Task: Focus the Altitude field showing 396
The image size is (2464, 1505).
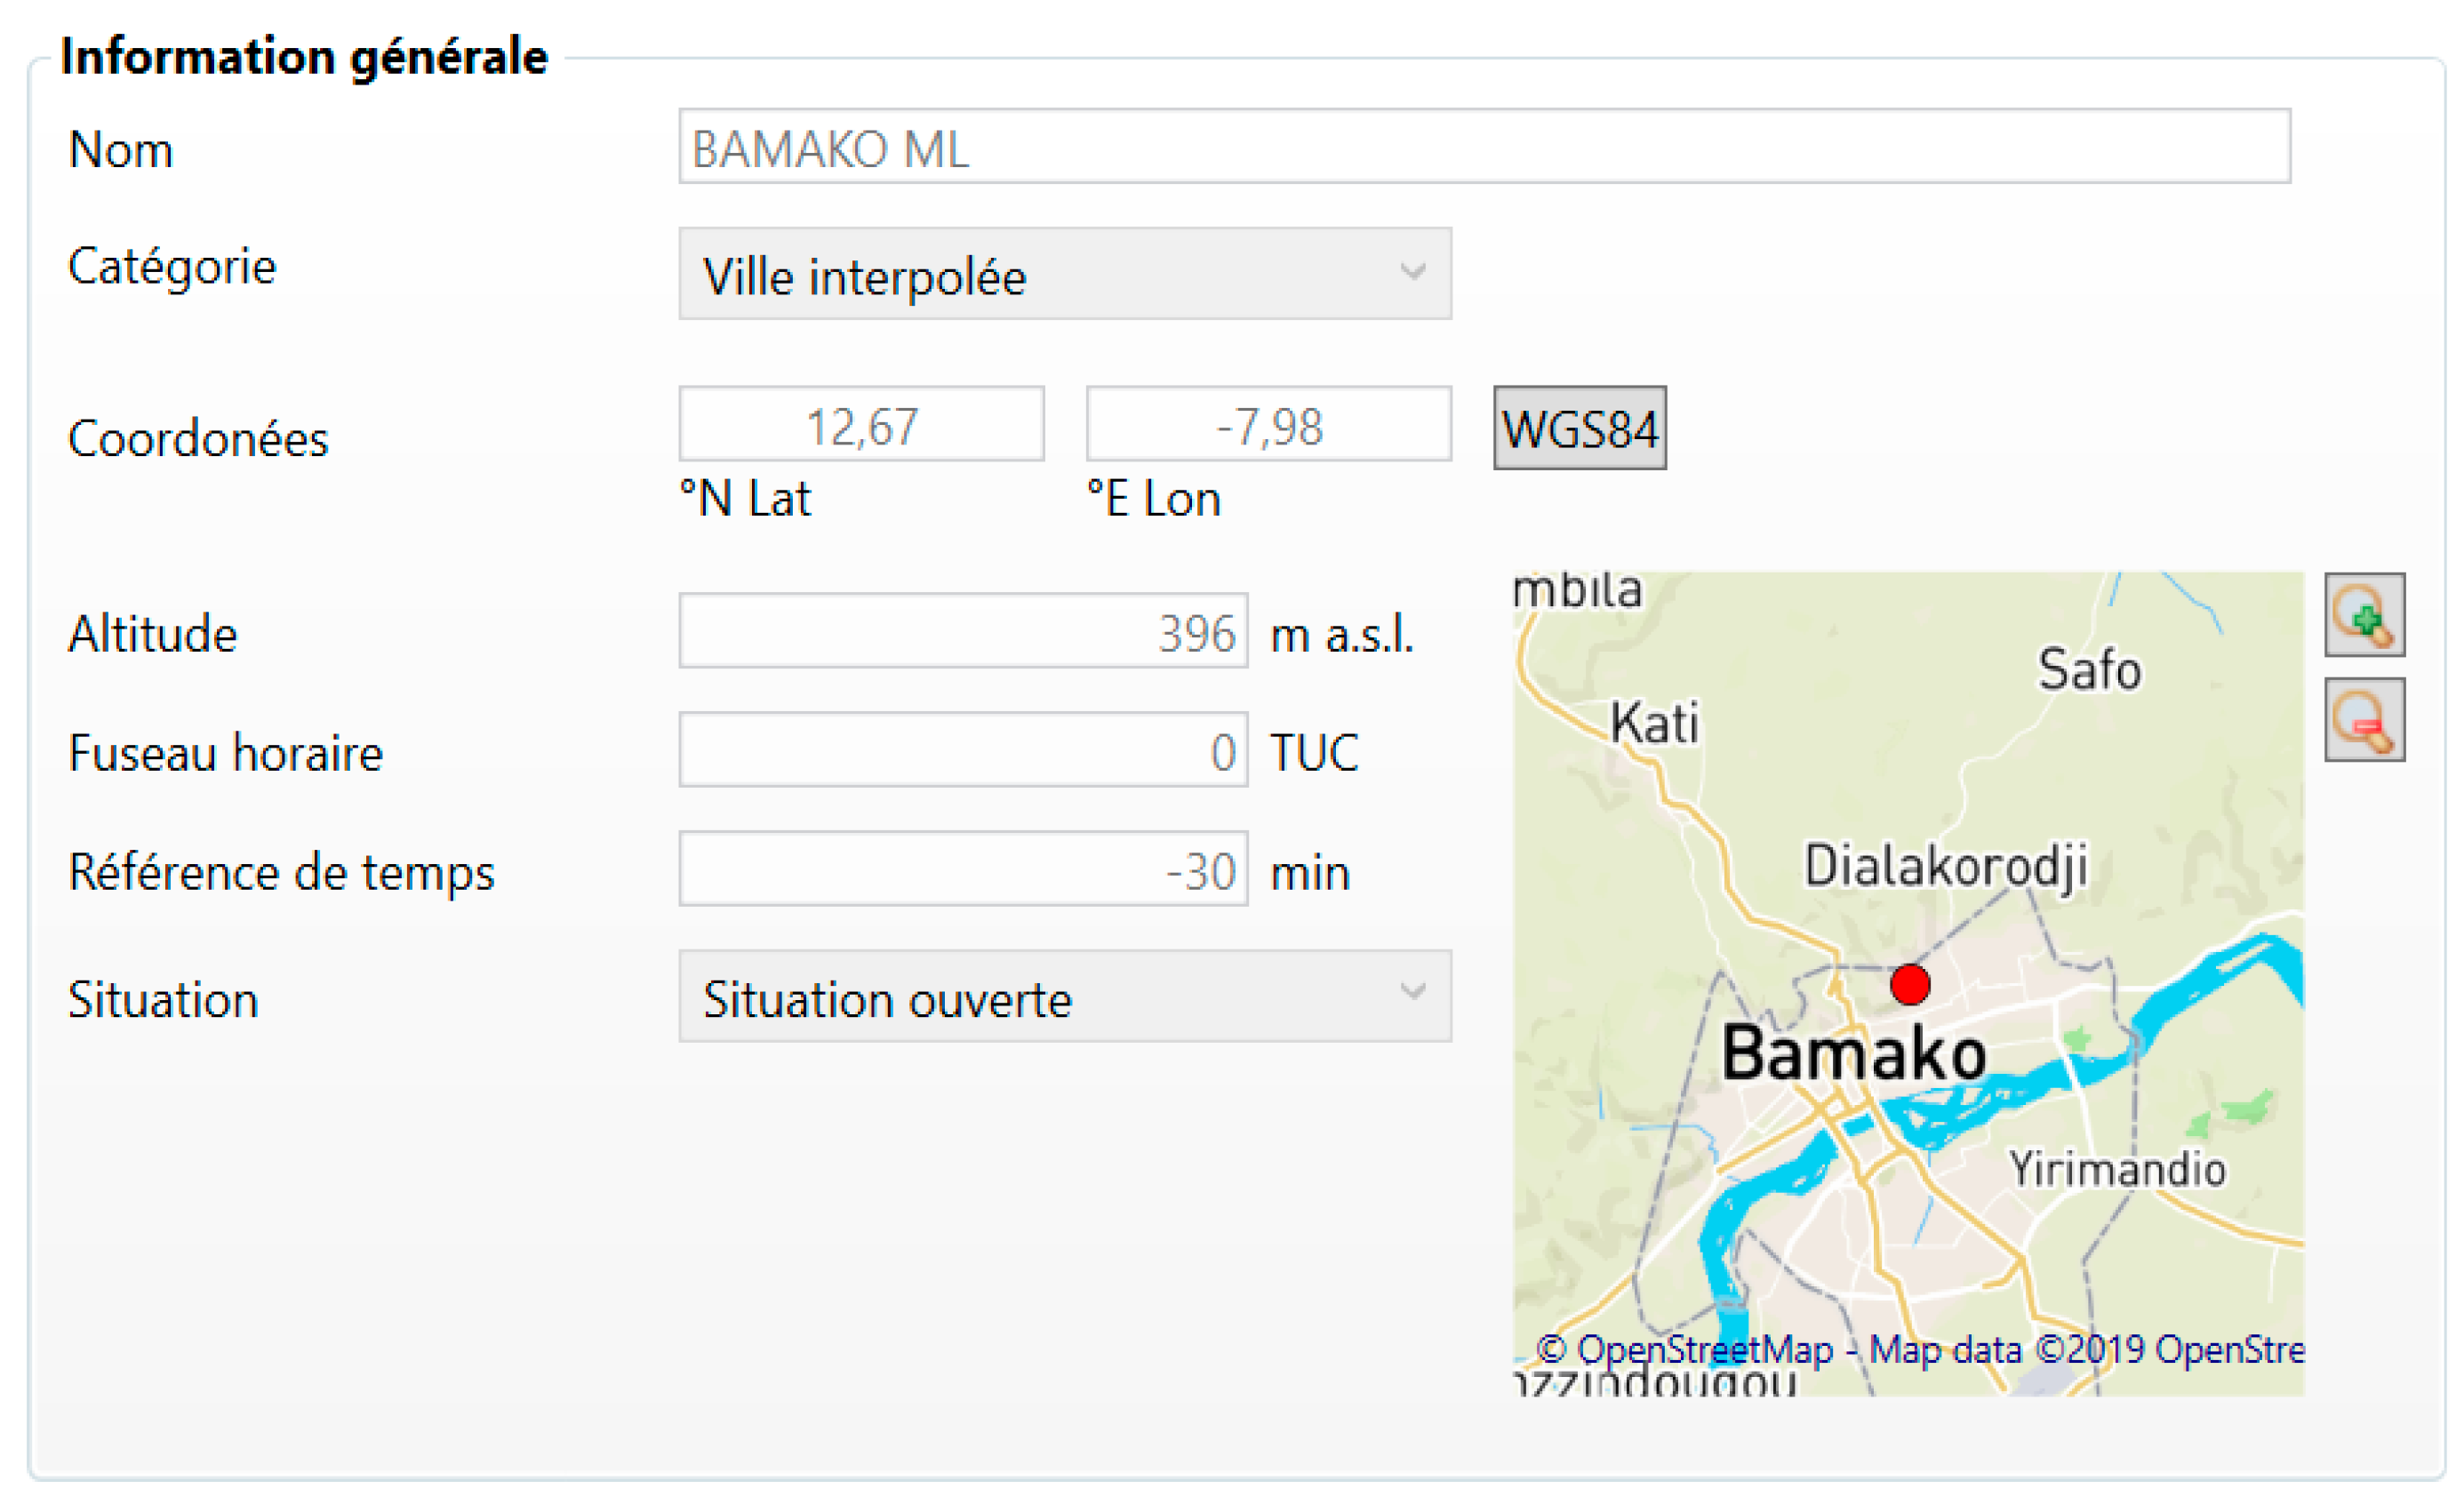Action: [962, 631]
